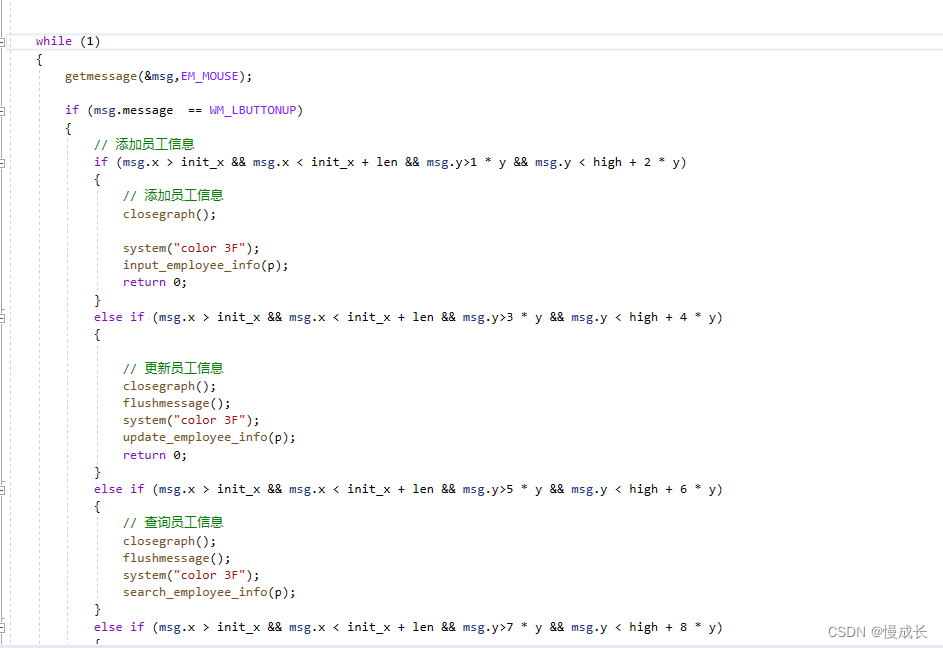Click flushmessage(); above update_employee_info
This screenshot has height=648, width=943.
click(x=176, y=403)
